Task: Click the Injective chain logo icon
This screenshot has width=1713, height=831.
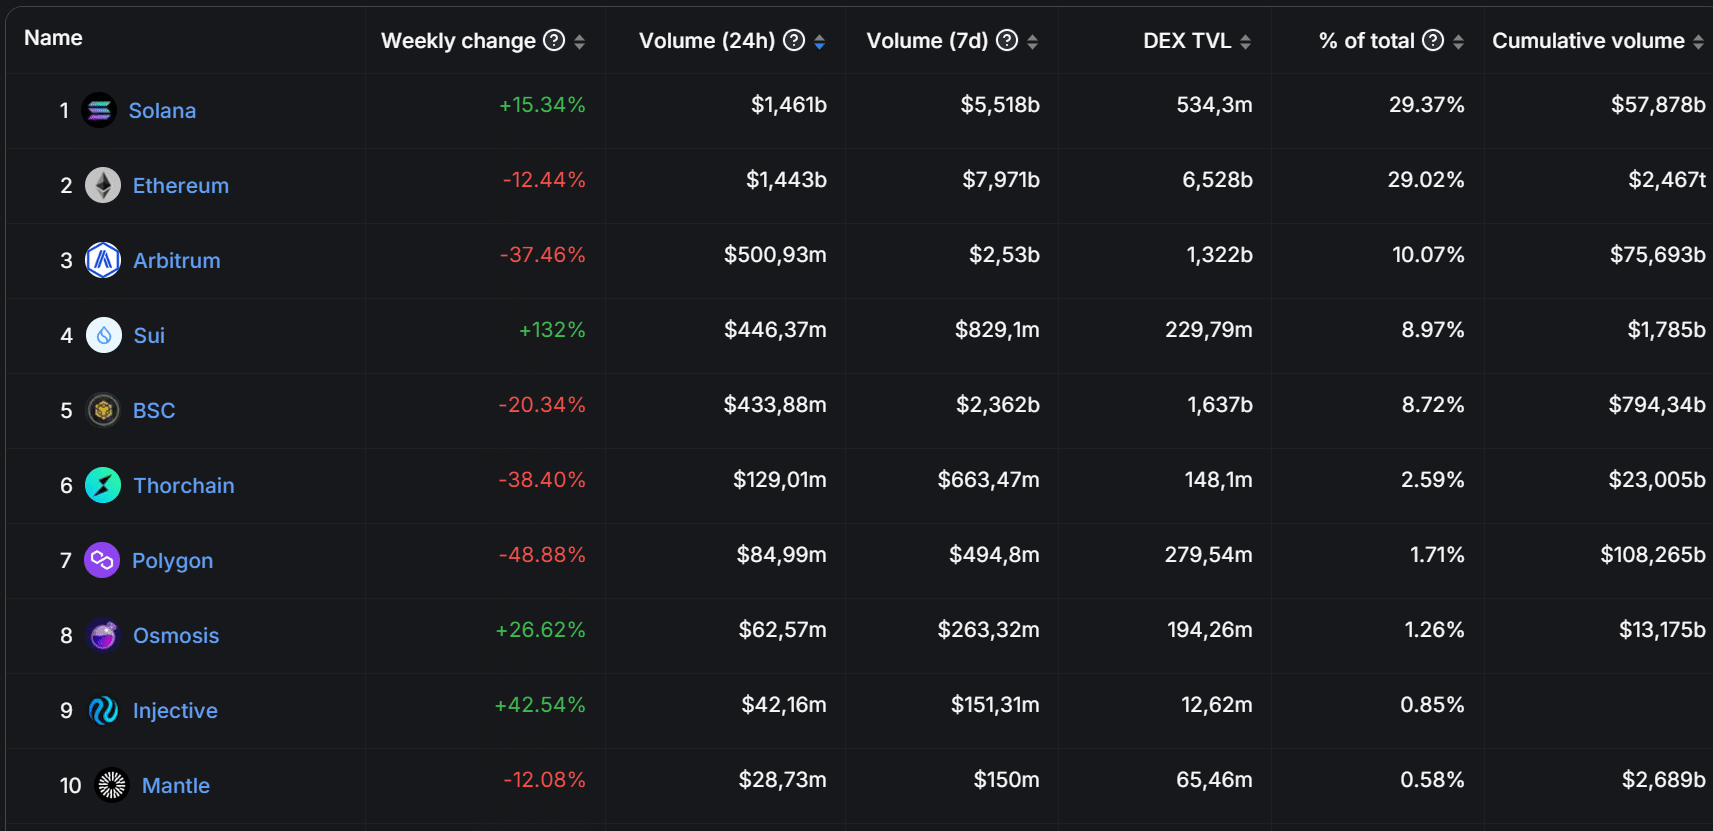Action: point(103,710)
